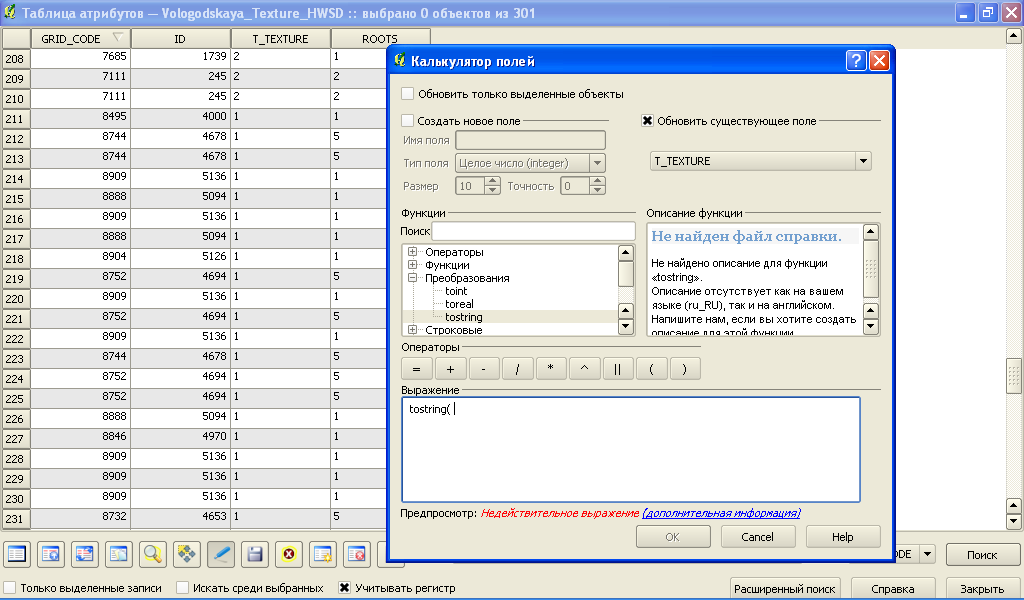1024x600 pixels.
Task: Save edits using the floppy disk icon
Action: [x=255, y=553]
